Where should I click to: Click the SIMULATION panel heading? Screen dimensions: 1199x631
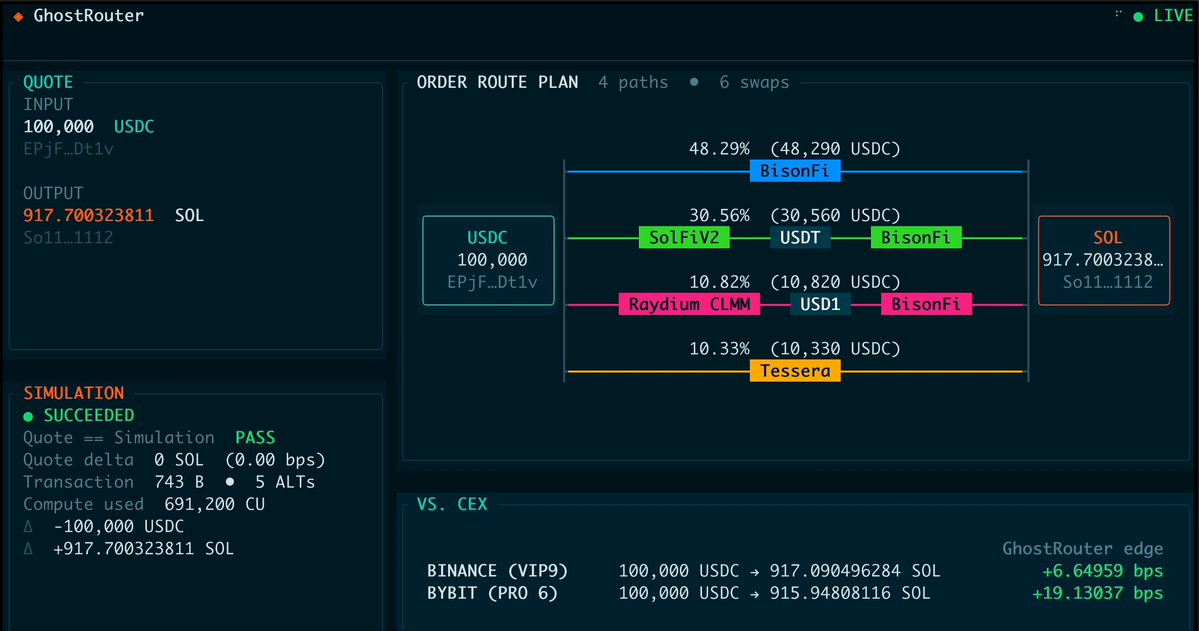pyautogui.click(x=73, y=392)
